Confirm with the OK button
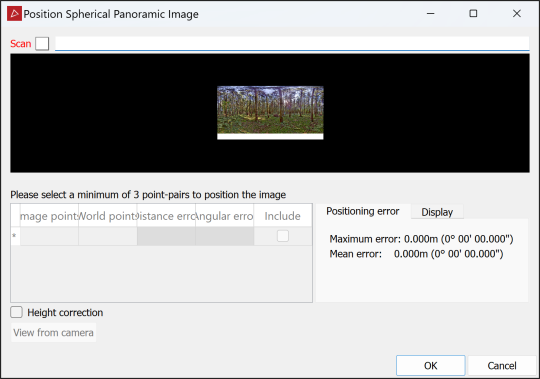This screenshot has width=540, height=379. [430, 365]
